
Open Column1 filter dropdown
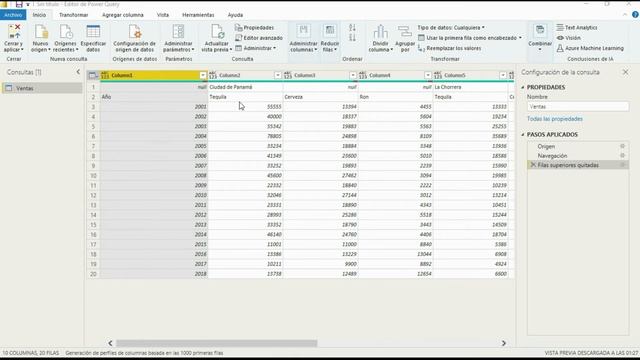tap(203, 75)
